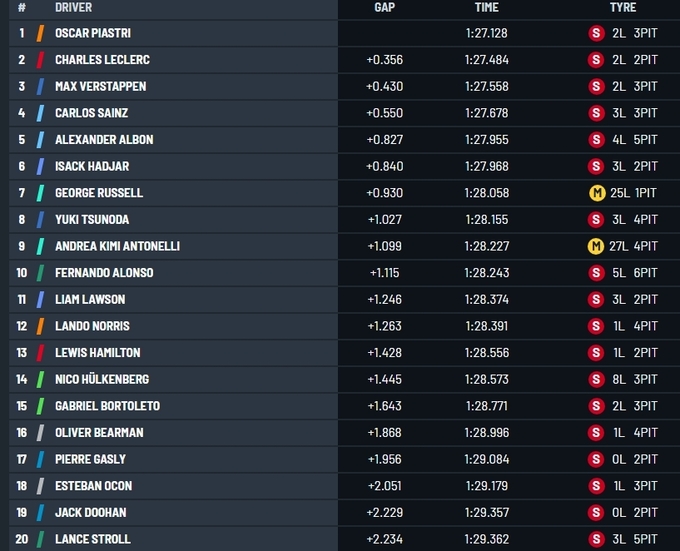Image resolution: width=680 pixels, height=551 pixels.
Task: Click the GAP column header
Action: [384, 8]
